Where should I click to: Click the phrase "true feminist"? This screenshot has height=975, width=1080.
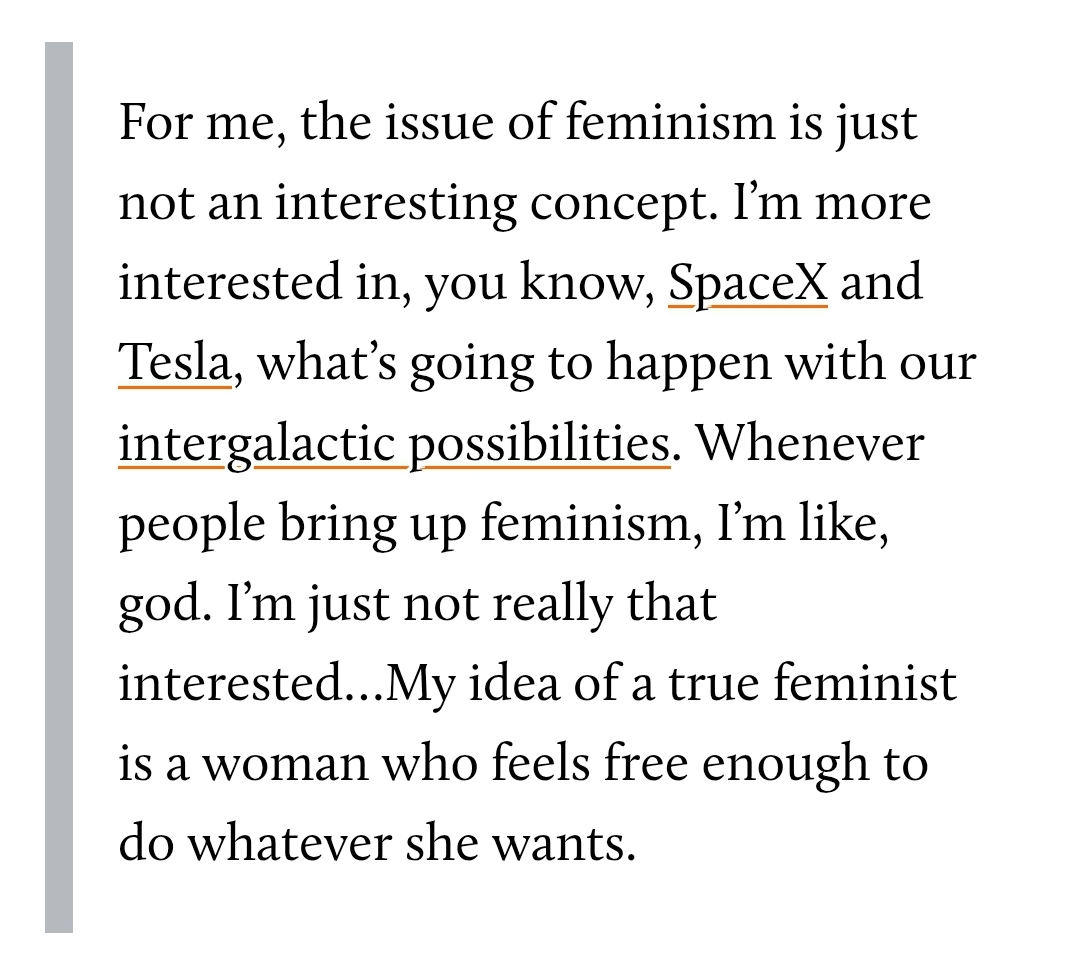[813, 683]
